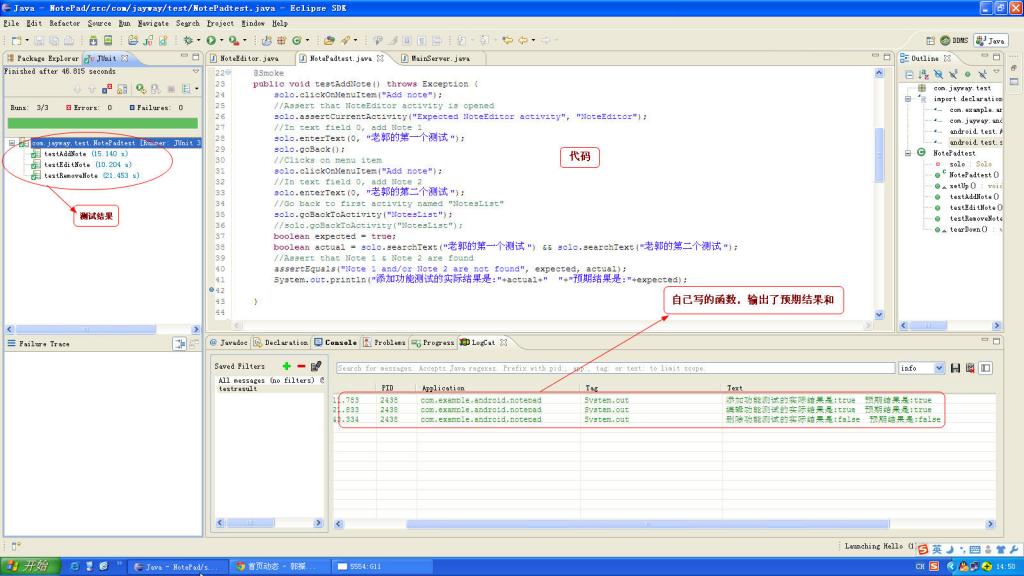Click the Debug bug icon in toolbar

pyautogui.click(x=188, y=40)
